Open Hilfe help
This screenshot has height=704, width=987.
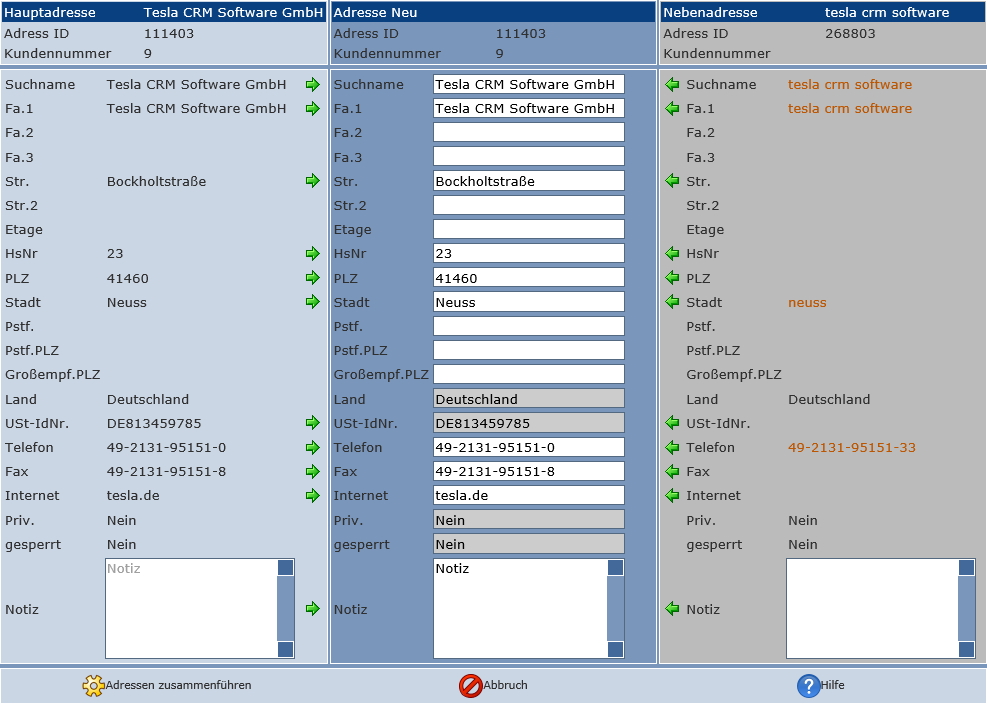point(820,686)
